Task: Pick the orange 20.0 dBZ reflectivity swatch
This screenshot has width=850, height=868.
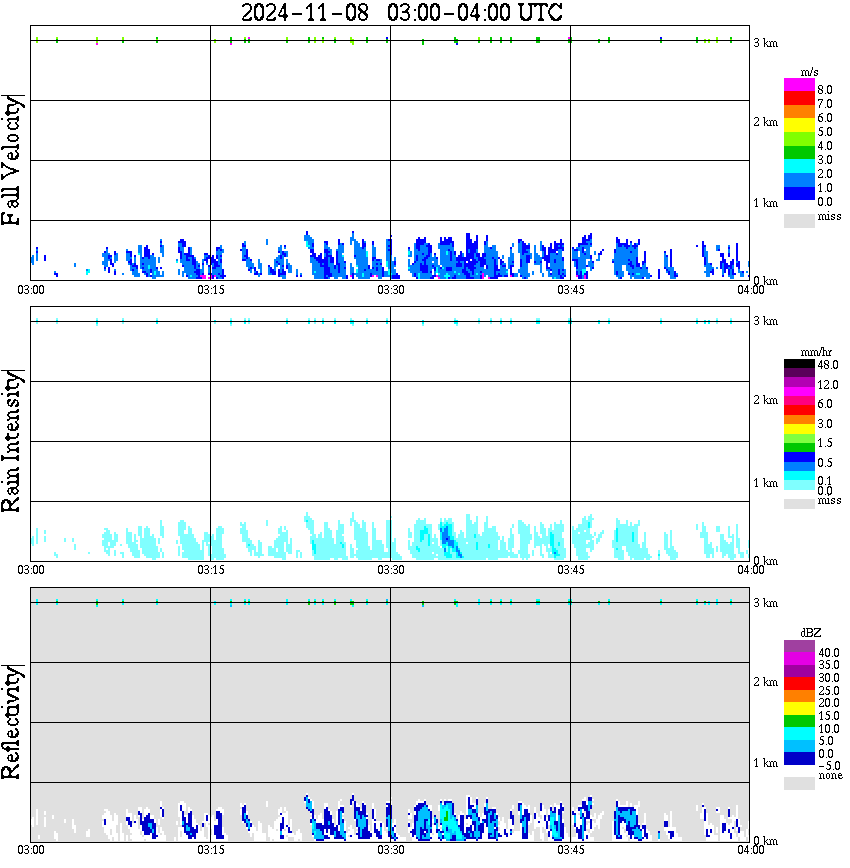Action: click(799, 696)
